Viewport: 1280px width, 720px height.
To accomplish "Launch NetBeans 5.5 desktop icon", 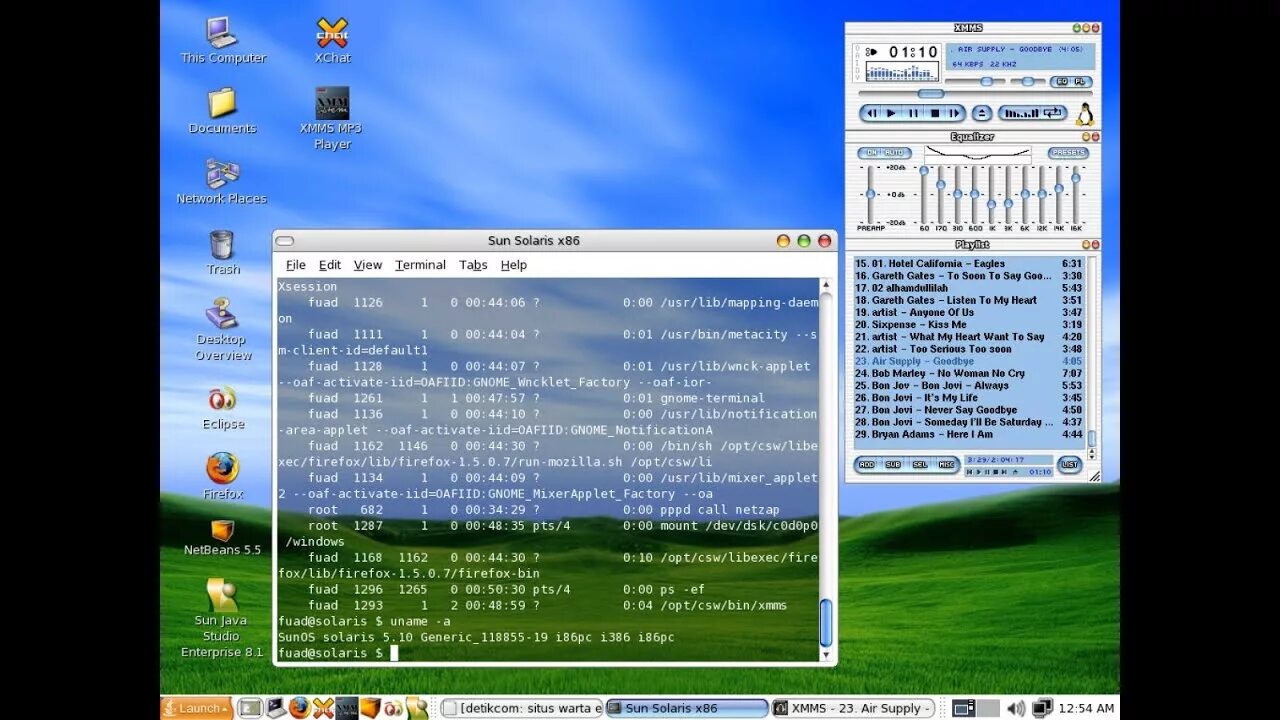I will 222,537.
